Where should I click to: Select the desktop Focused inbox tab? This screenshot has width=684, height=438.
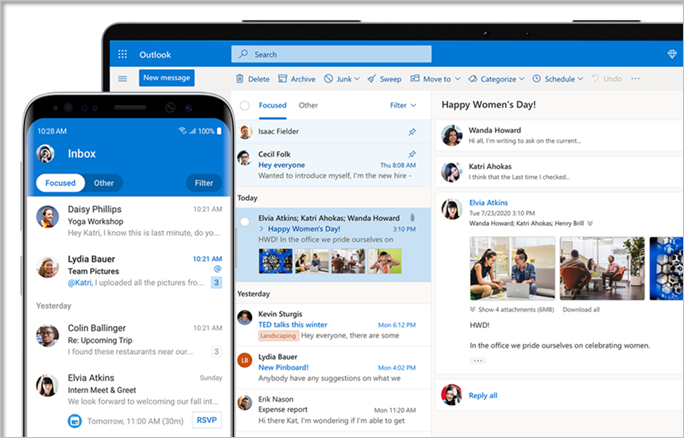pos(273,105)
